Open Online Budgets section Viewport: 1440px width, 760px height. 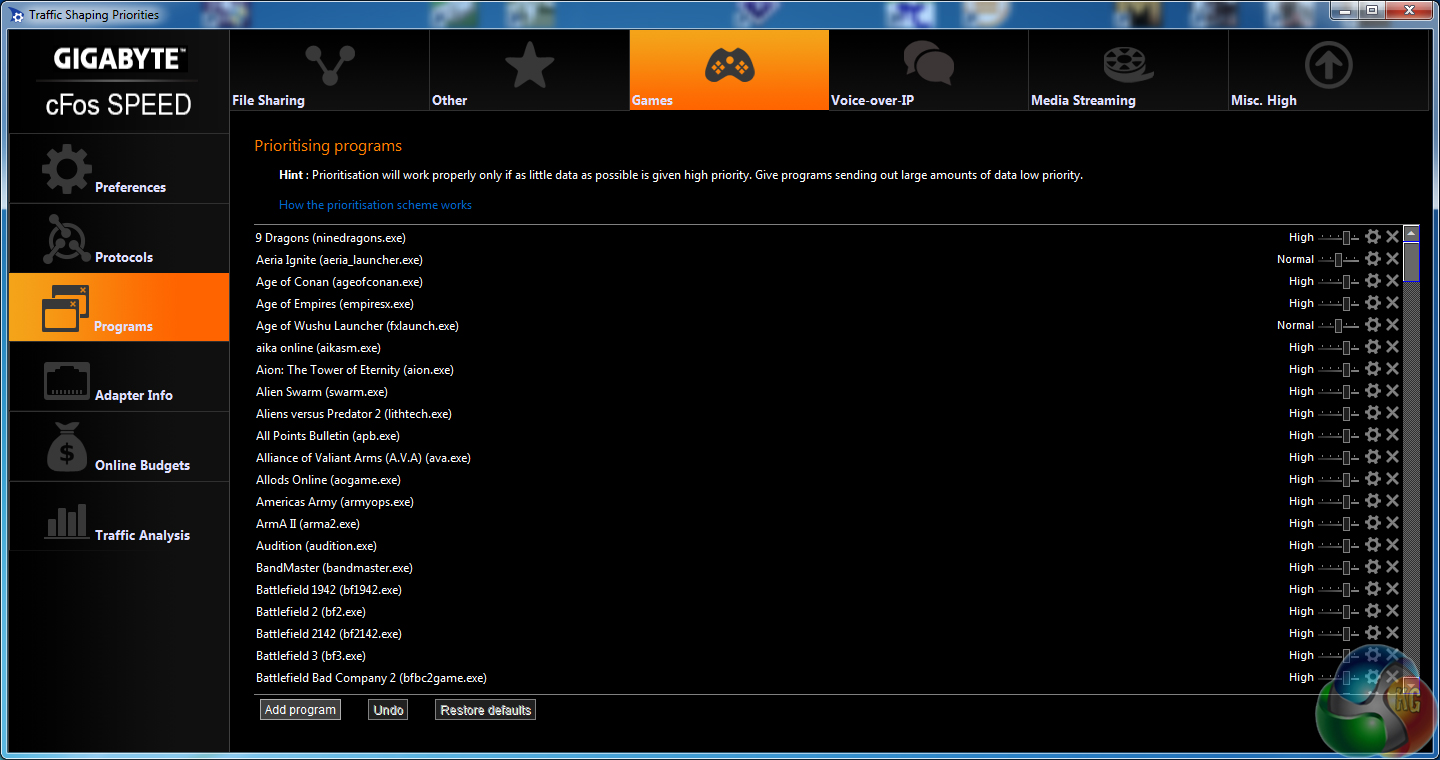pyautogui.click(x=119, y=447)
